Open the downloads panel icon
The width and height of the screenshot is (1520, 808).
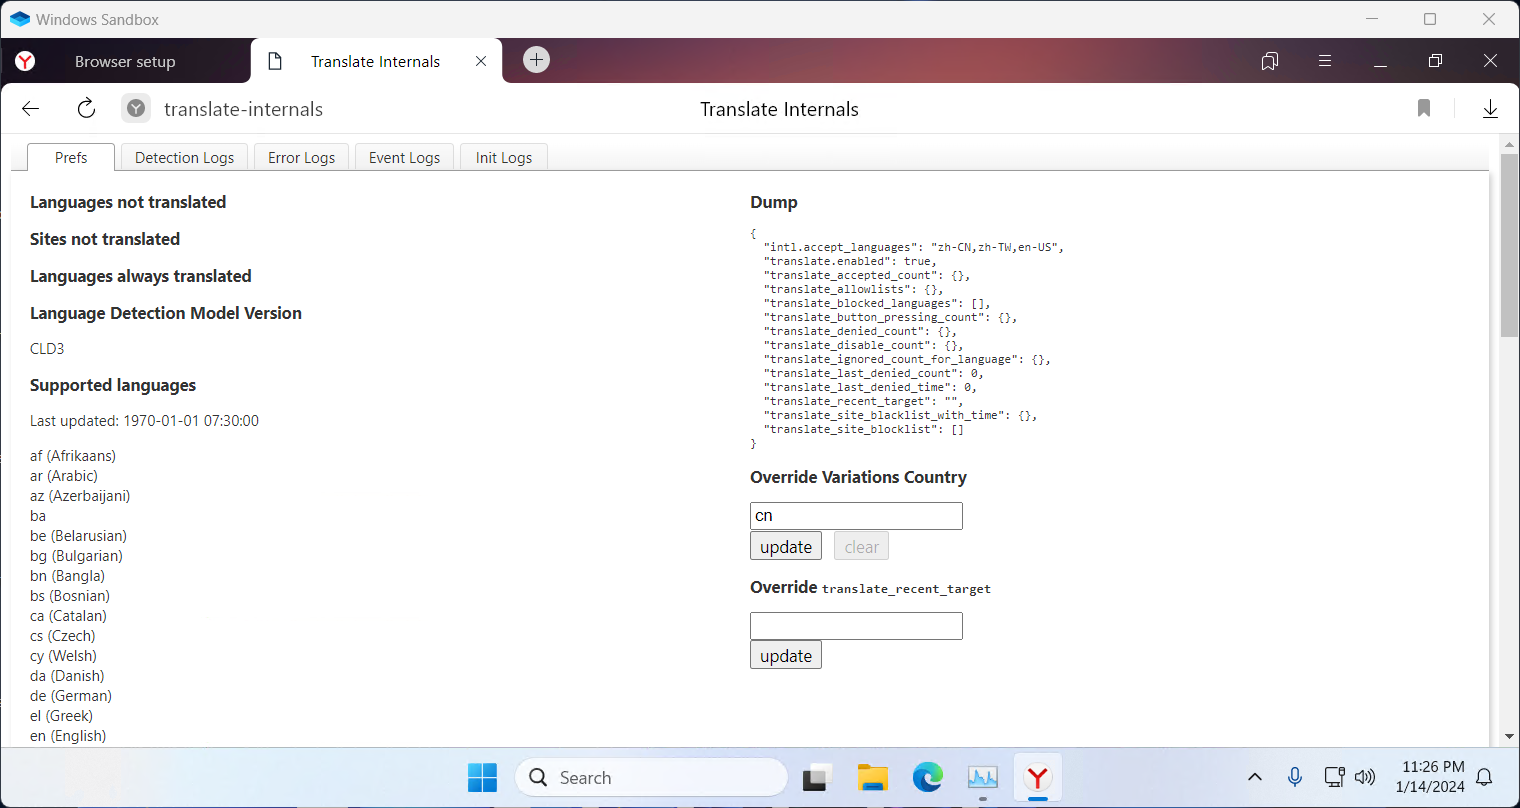(1490, 108)
